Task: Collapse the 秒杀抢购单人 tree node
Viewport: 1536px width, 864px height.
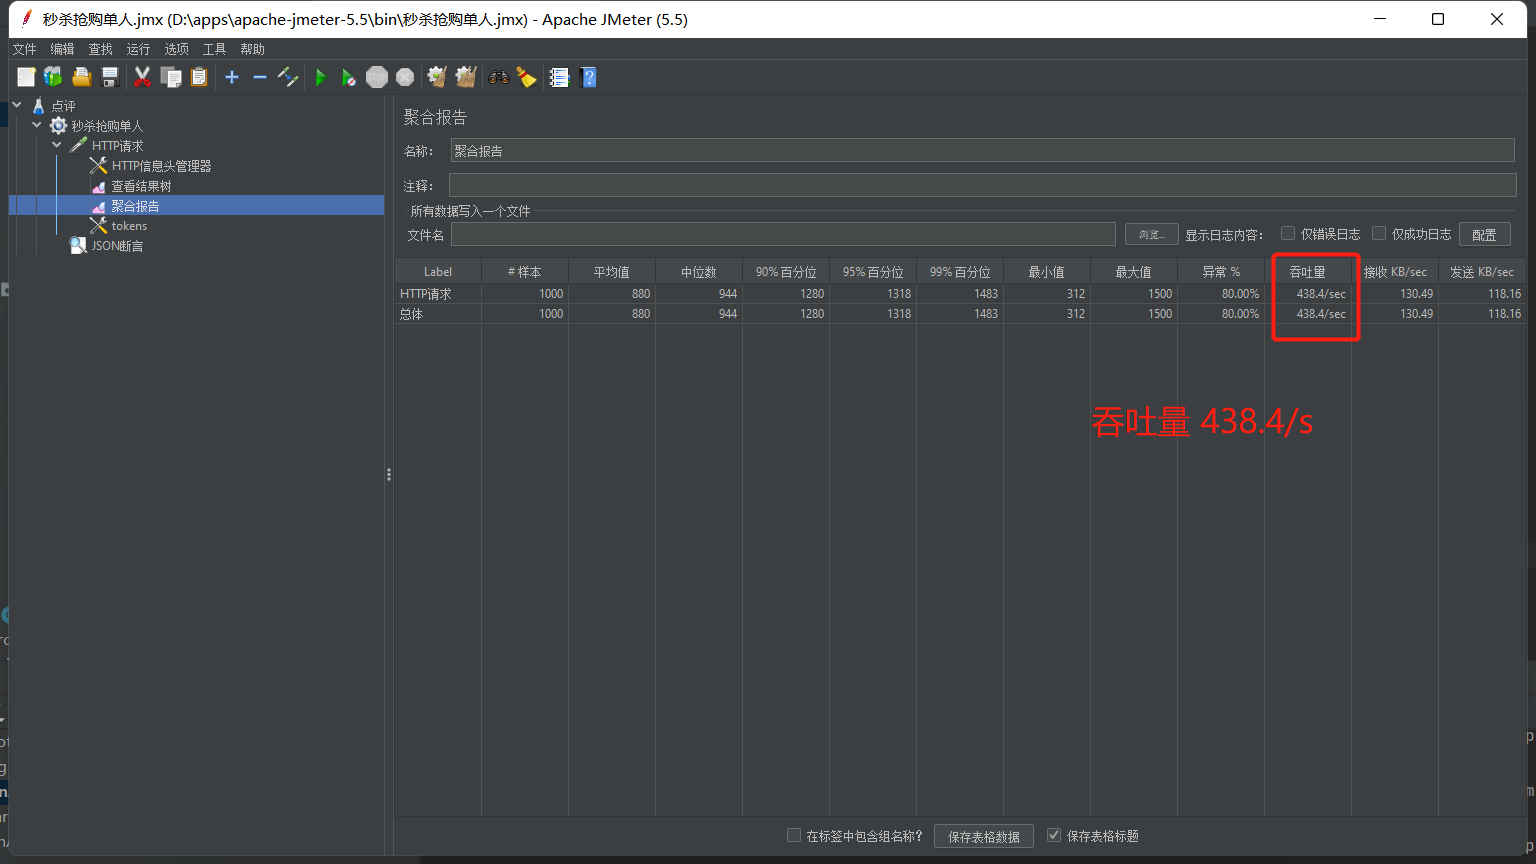Action: [x=37, y=125]
